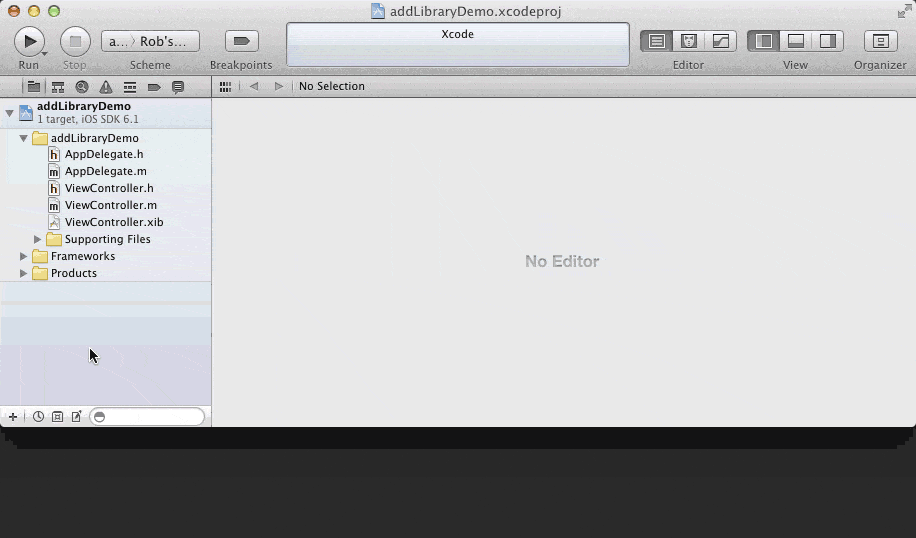Show the Issue navigator warning icon

(x=106, y=87)
